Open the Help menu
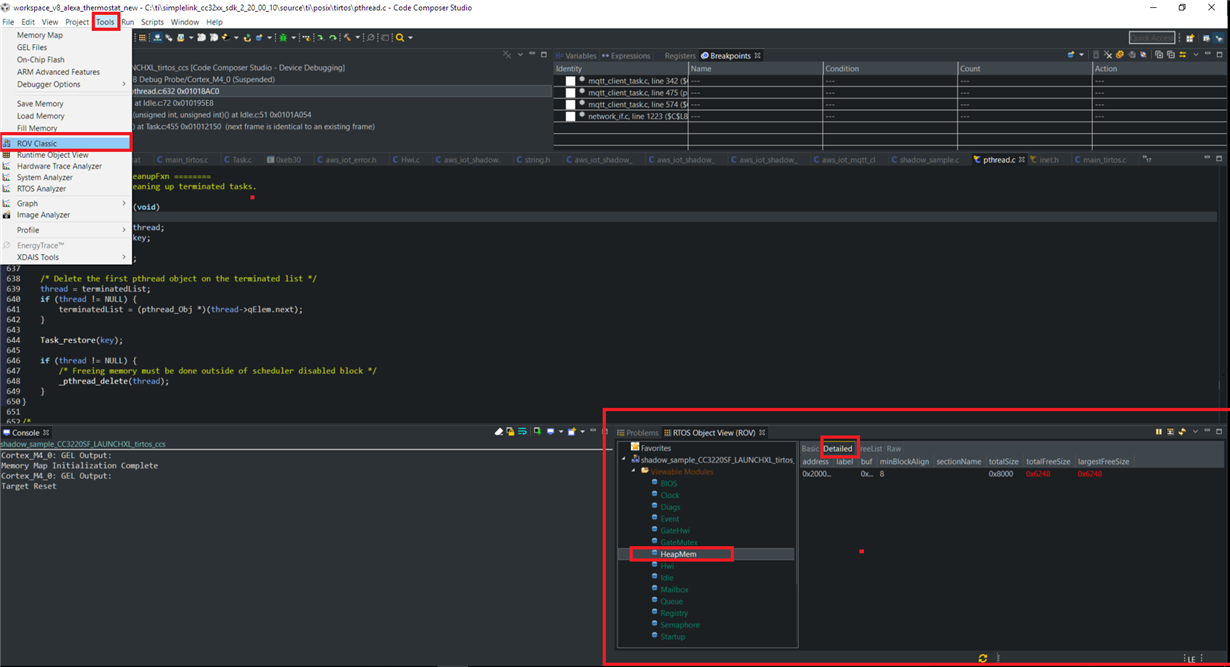 click(x=214, y=22)
